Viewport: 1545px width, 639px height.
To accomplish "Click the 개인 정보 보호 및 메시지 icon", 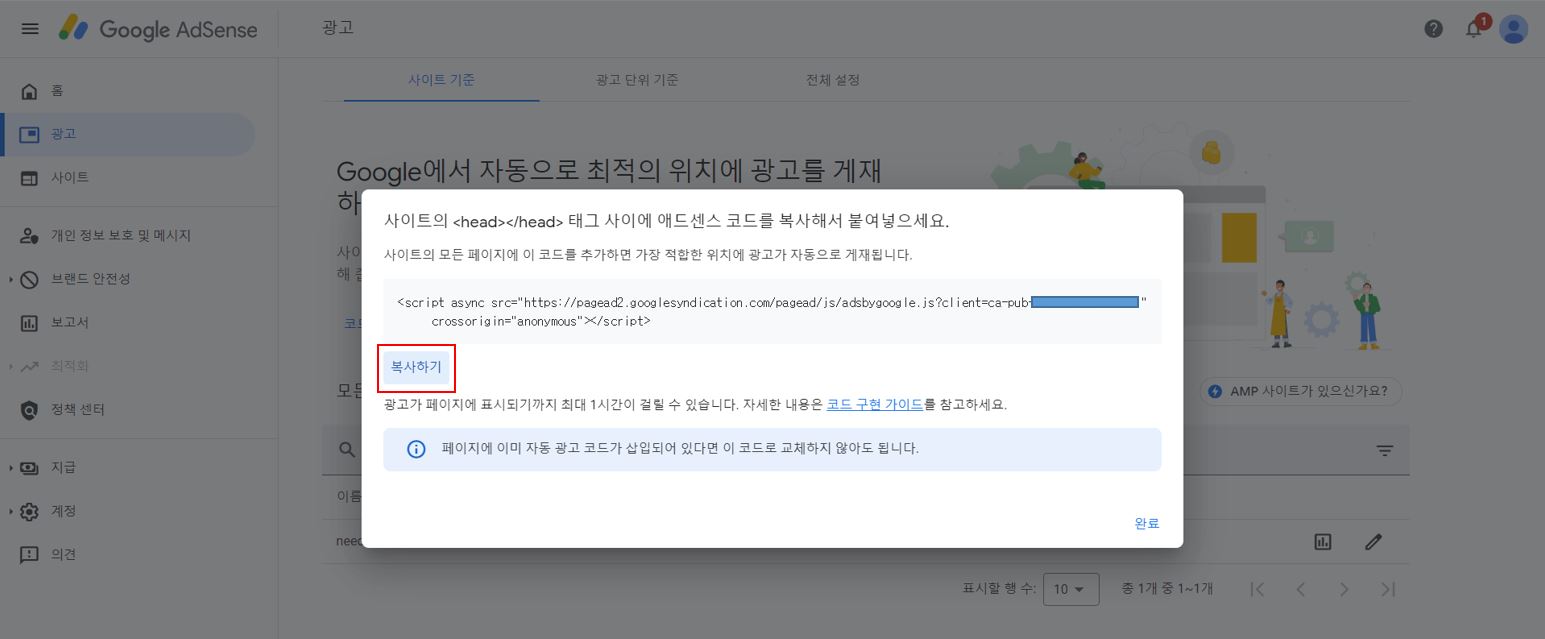I will [x=29, y=236].
